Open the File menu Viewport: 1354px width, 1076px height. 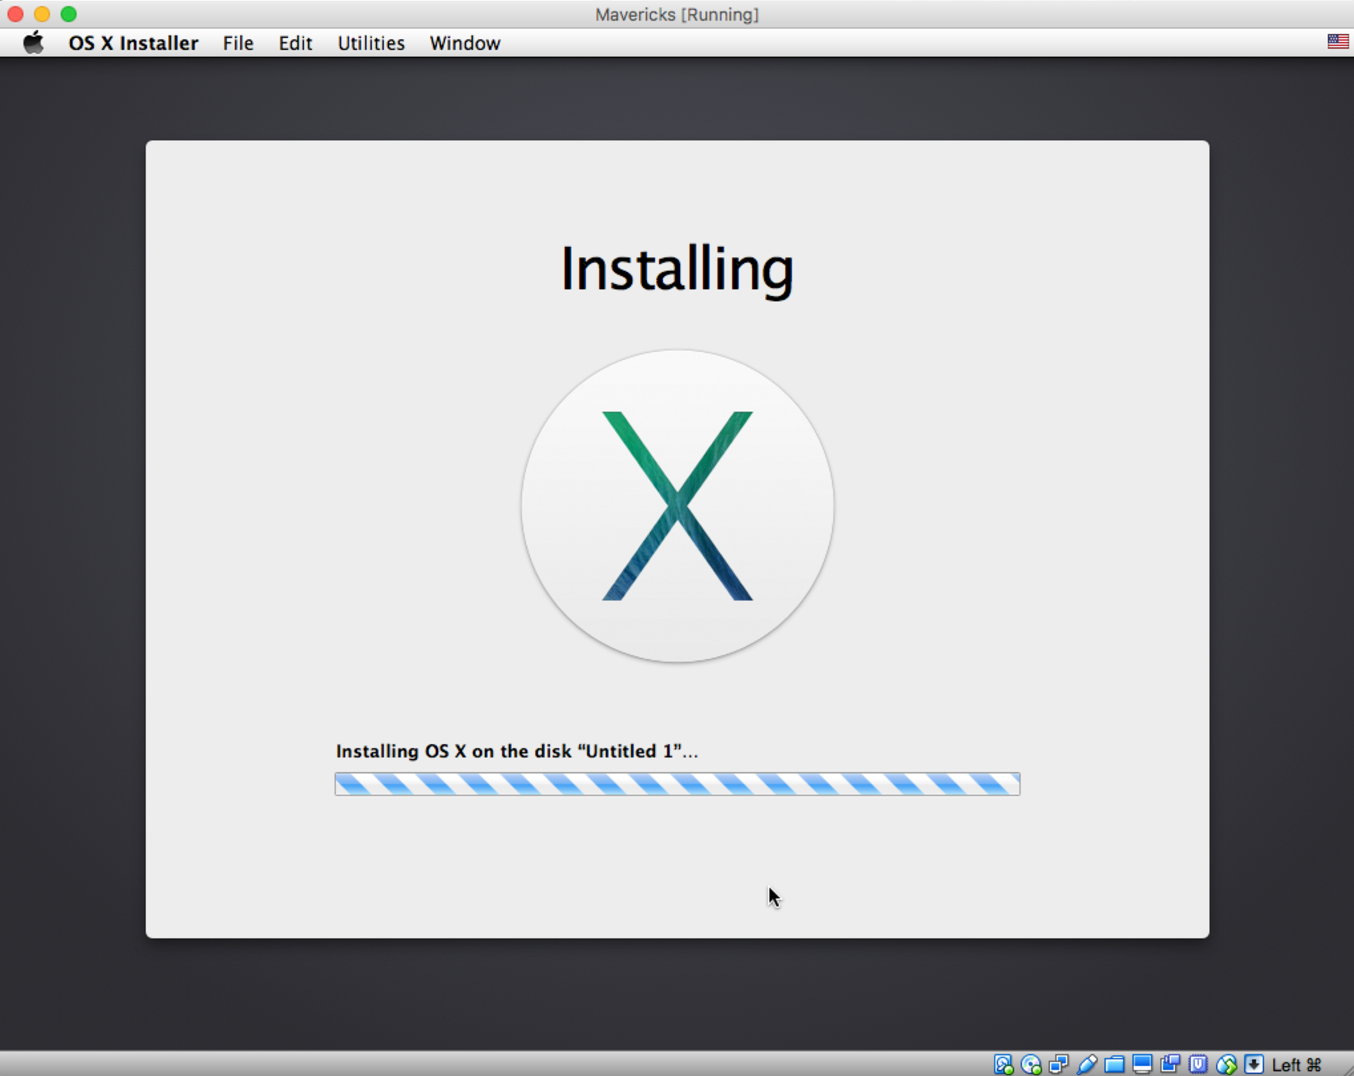[x=238, y=43]
